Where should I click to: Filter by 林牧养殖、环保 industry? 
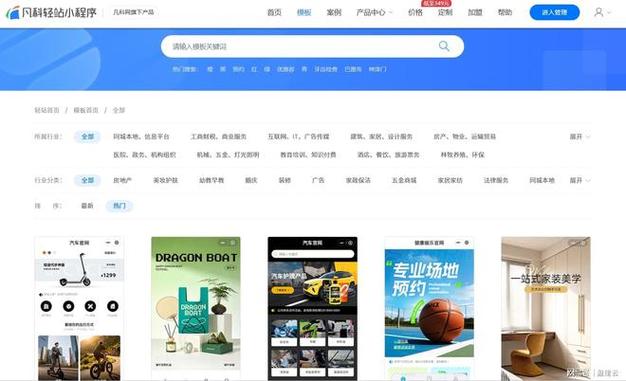462,155
